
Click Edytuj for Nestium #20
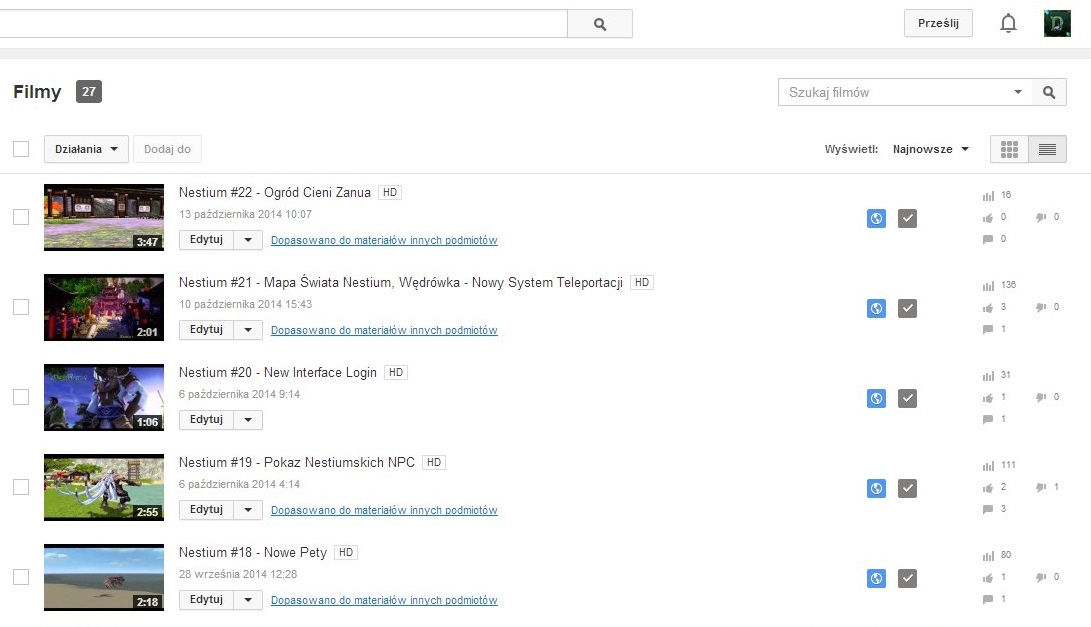[x=206, y=420]
